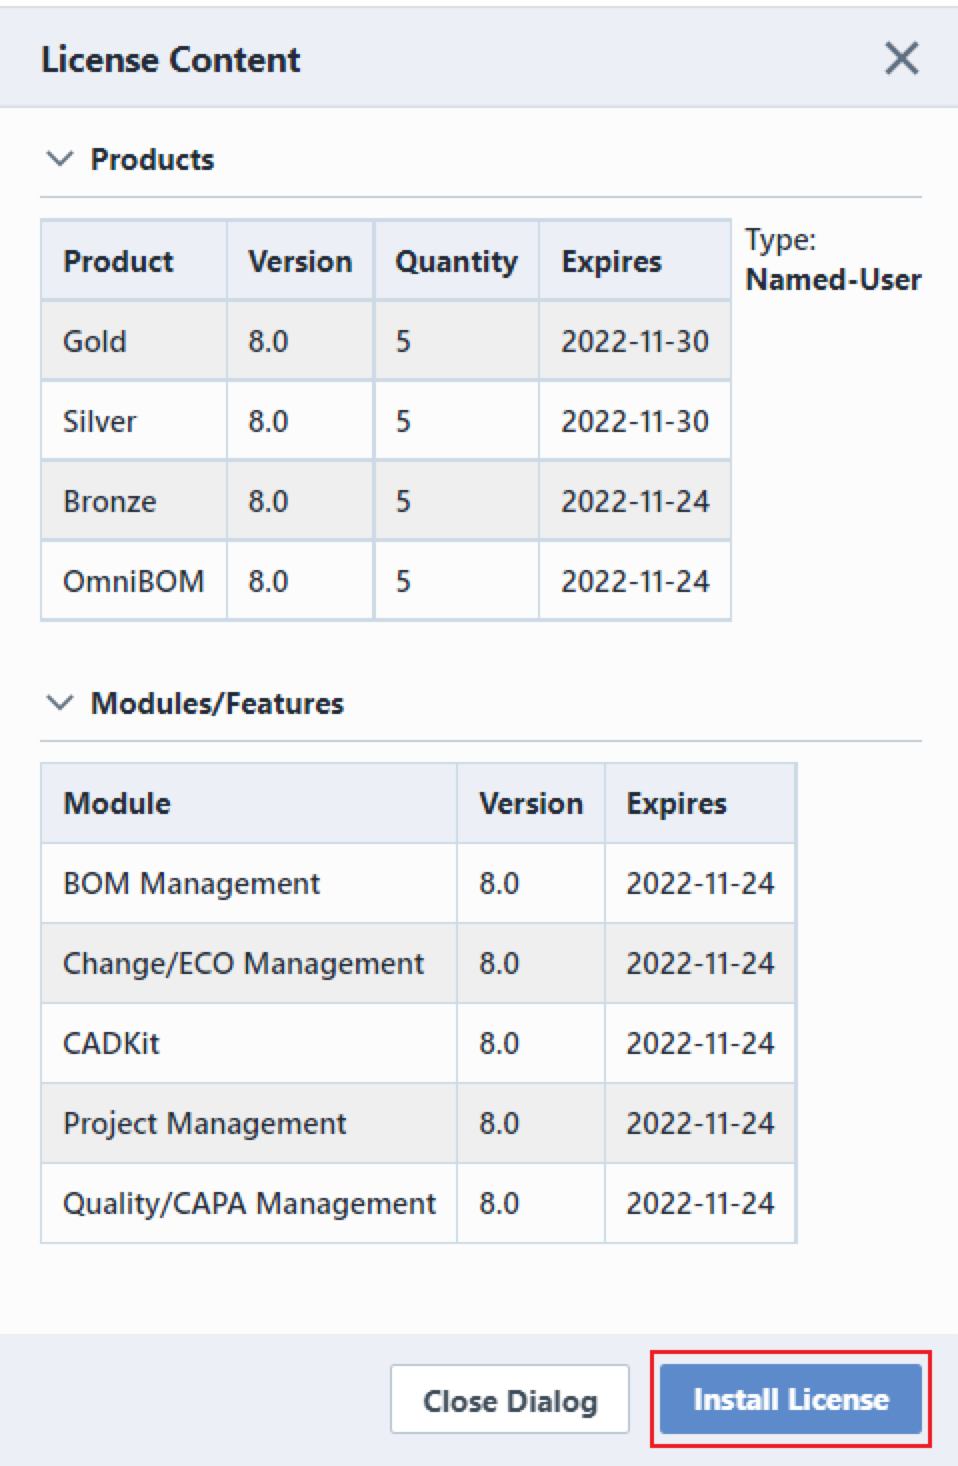
Task: Select the Project Management module row
Action: click(418, 1123)
